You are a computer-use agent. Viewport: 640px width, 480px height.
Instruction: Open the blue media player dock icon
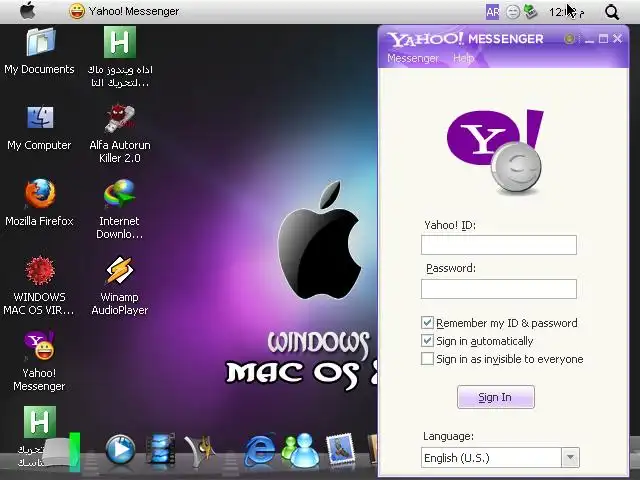[120, 450]
